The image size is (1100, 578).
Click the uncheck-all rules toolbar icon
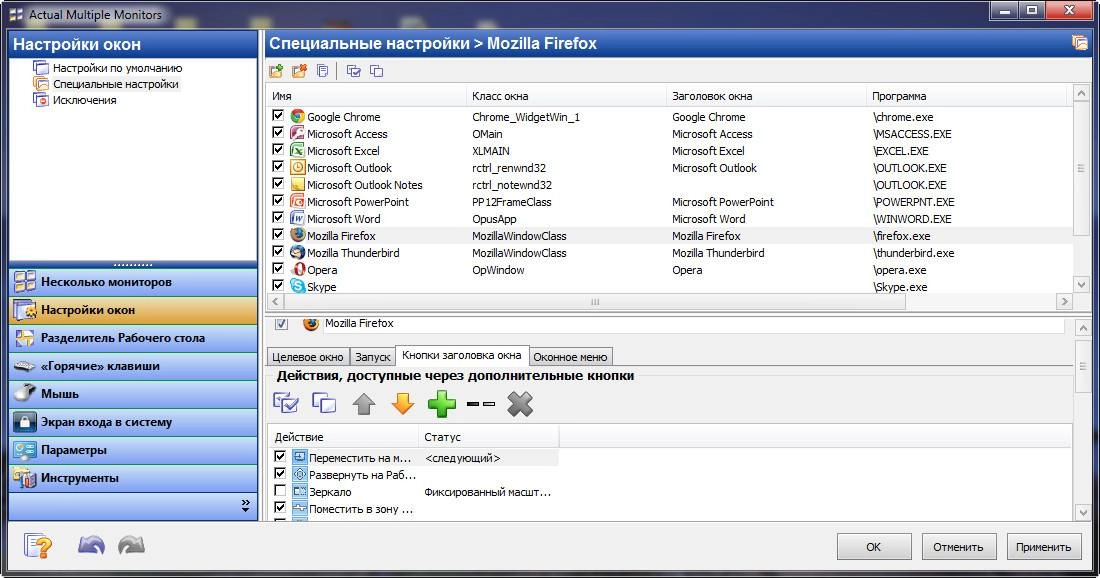tap(377, 71)
